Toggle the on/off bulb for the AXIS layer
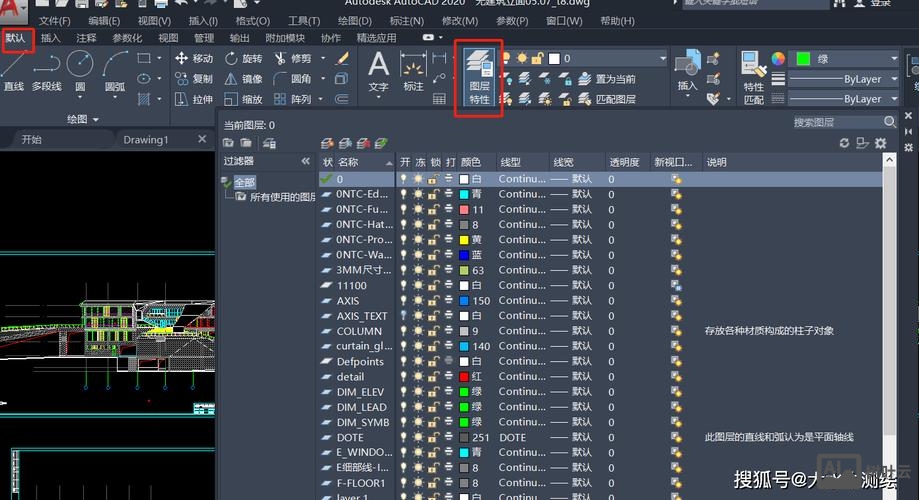The width and height of the screenshot is (919, 500). click(404, 300)
